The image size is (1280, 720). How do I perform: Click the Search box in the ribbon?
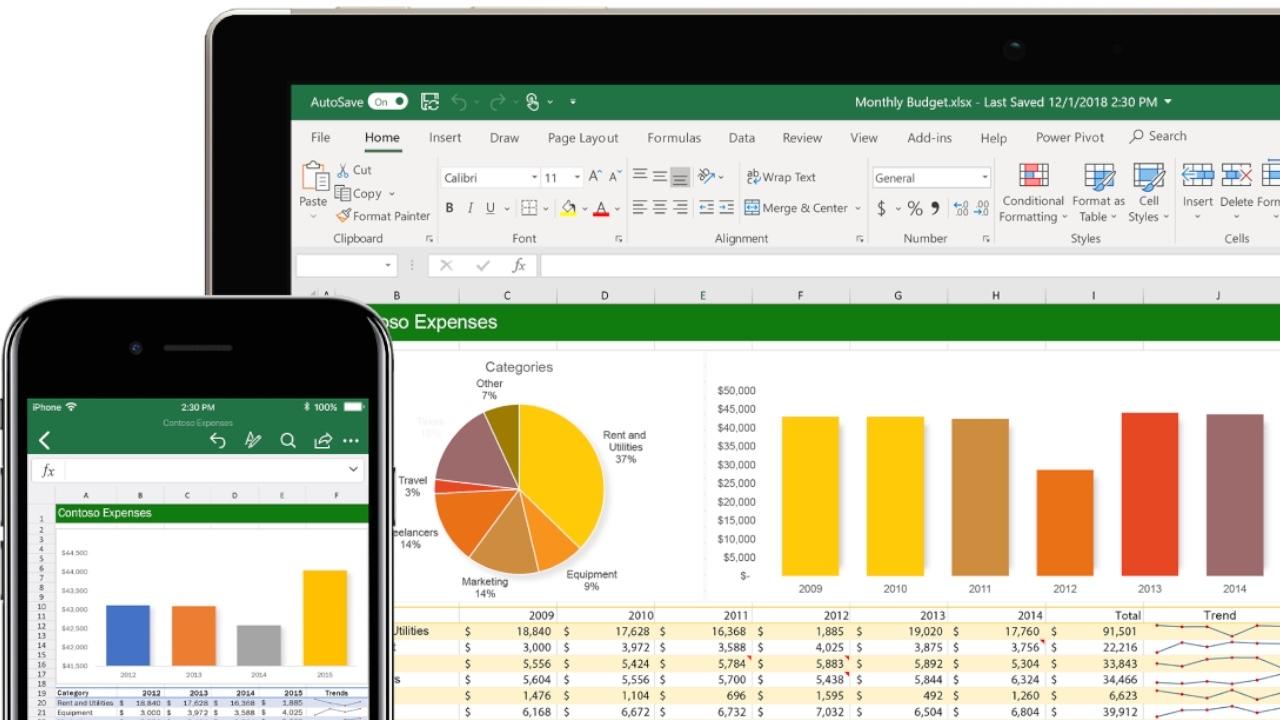(x=1158, y=136)
